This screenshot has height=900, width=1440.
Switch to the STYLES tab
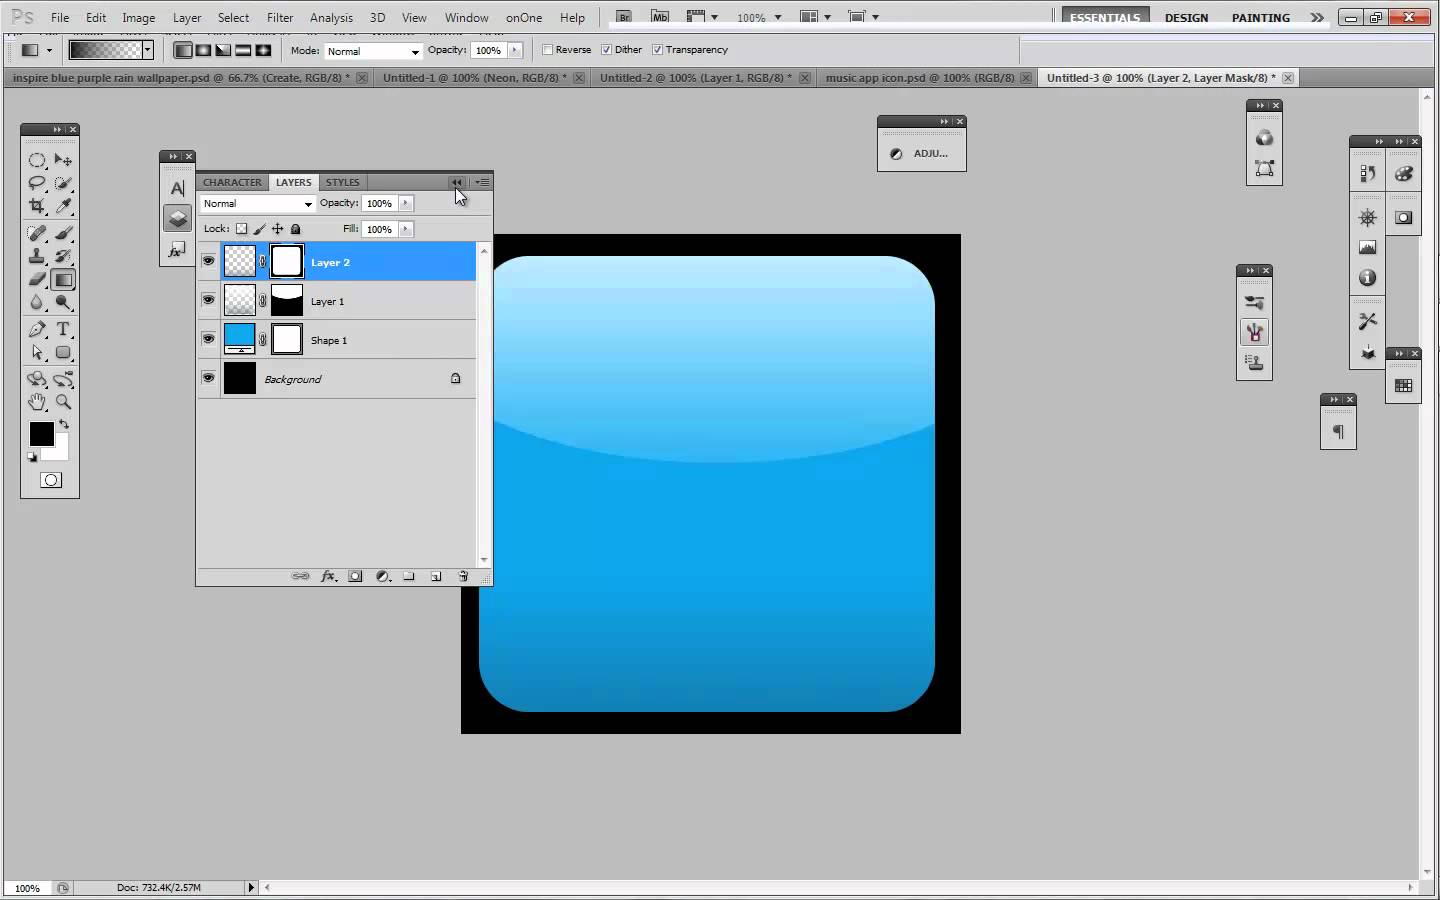coord(342,183)
